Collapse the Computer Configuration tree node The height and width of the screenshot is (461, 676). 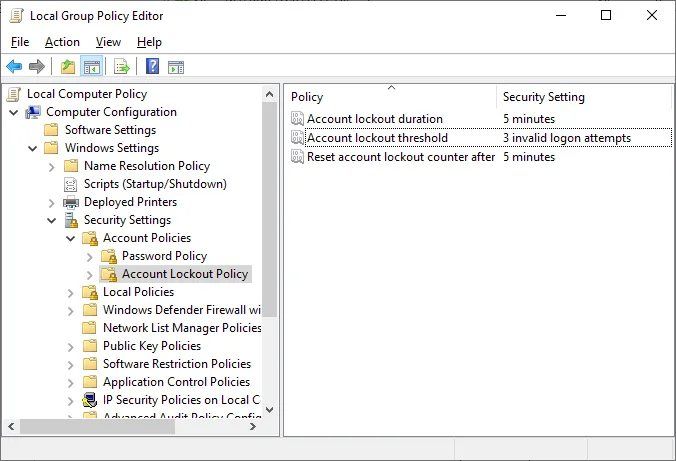(14, 112)
